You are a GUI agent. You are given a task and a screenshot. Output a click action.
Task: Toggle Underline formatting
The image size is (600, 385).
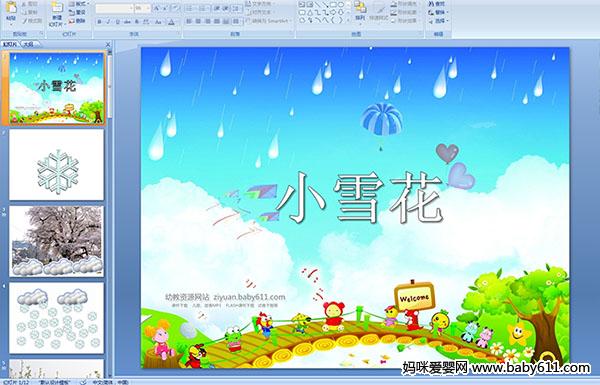(117, 22)
